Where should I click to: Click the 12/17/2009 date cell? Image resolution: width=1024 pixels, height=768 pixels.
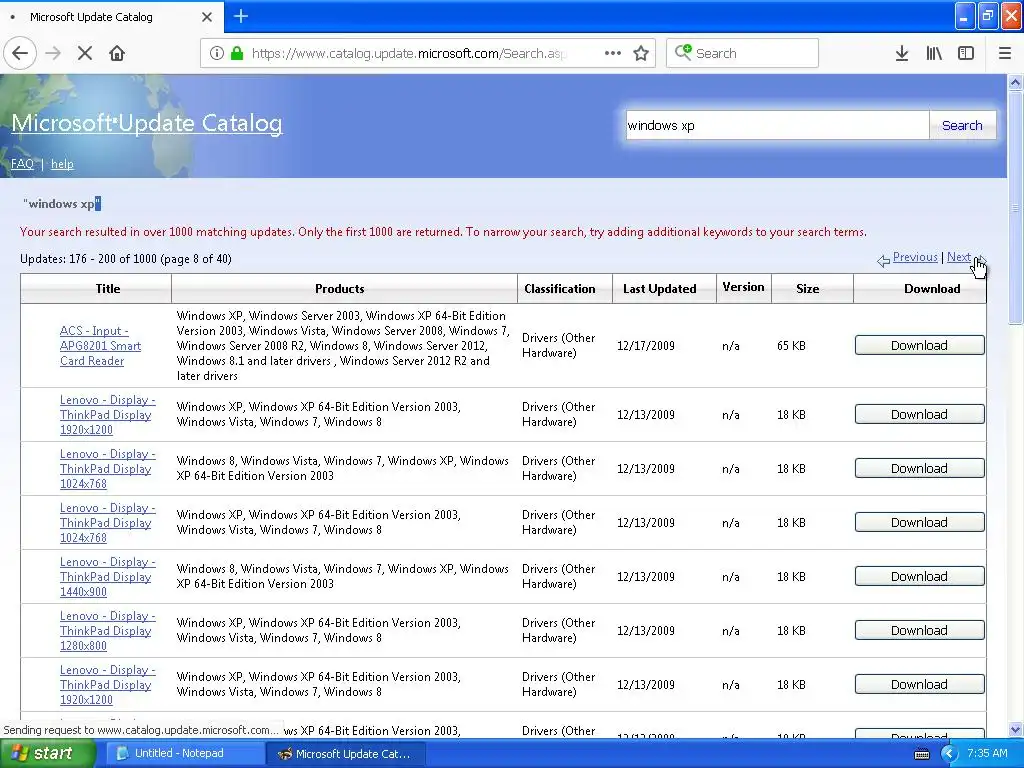[x=645, y=345]
